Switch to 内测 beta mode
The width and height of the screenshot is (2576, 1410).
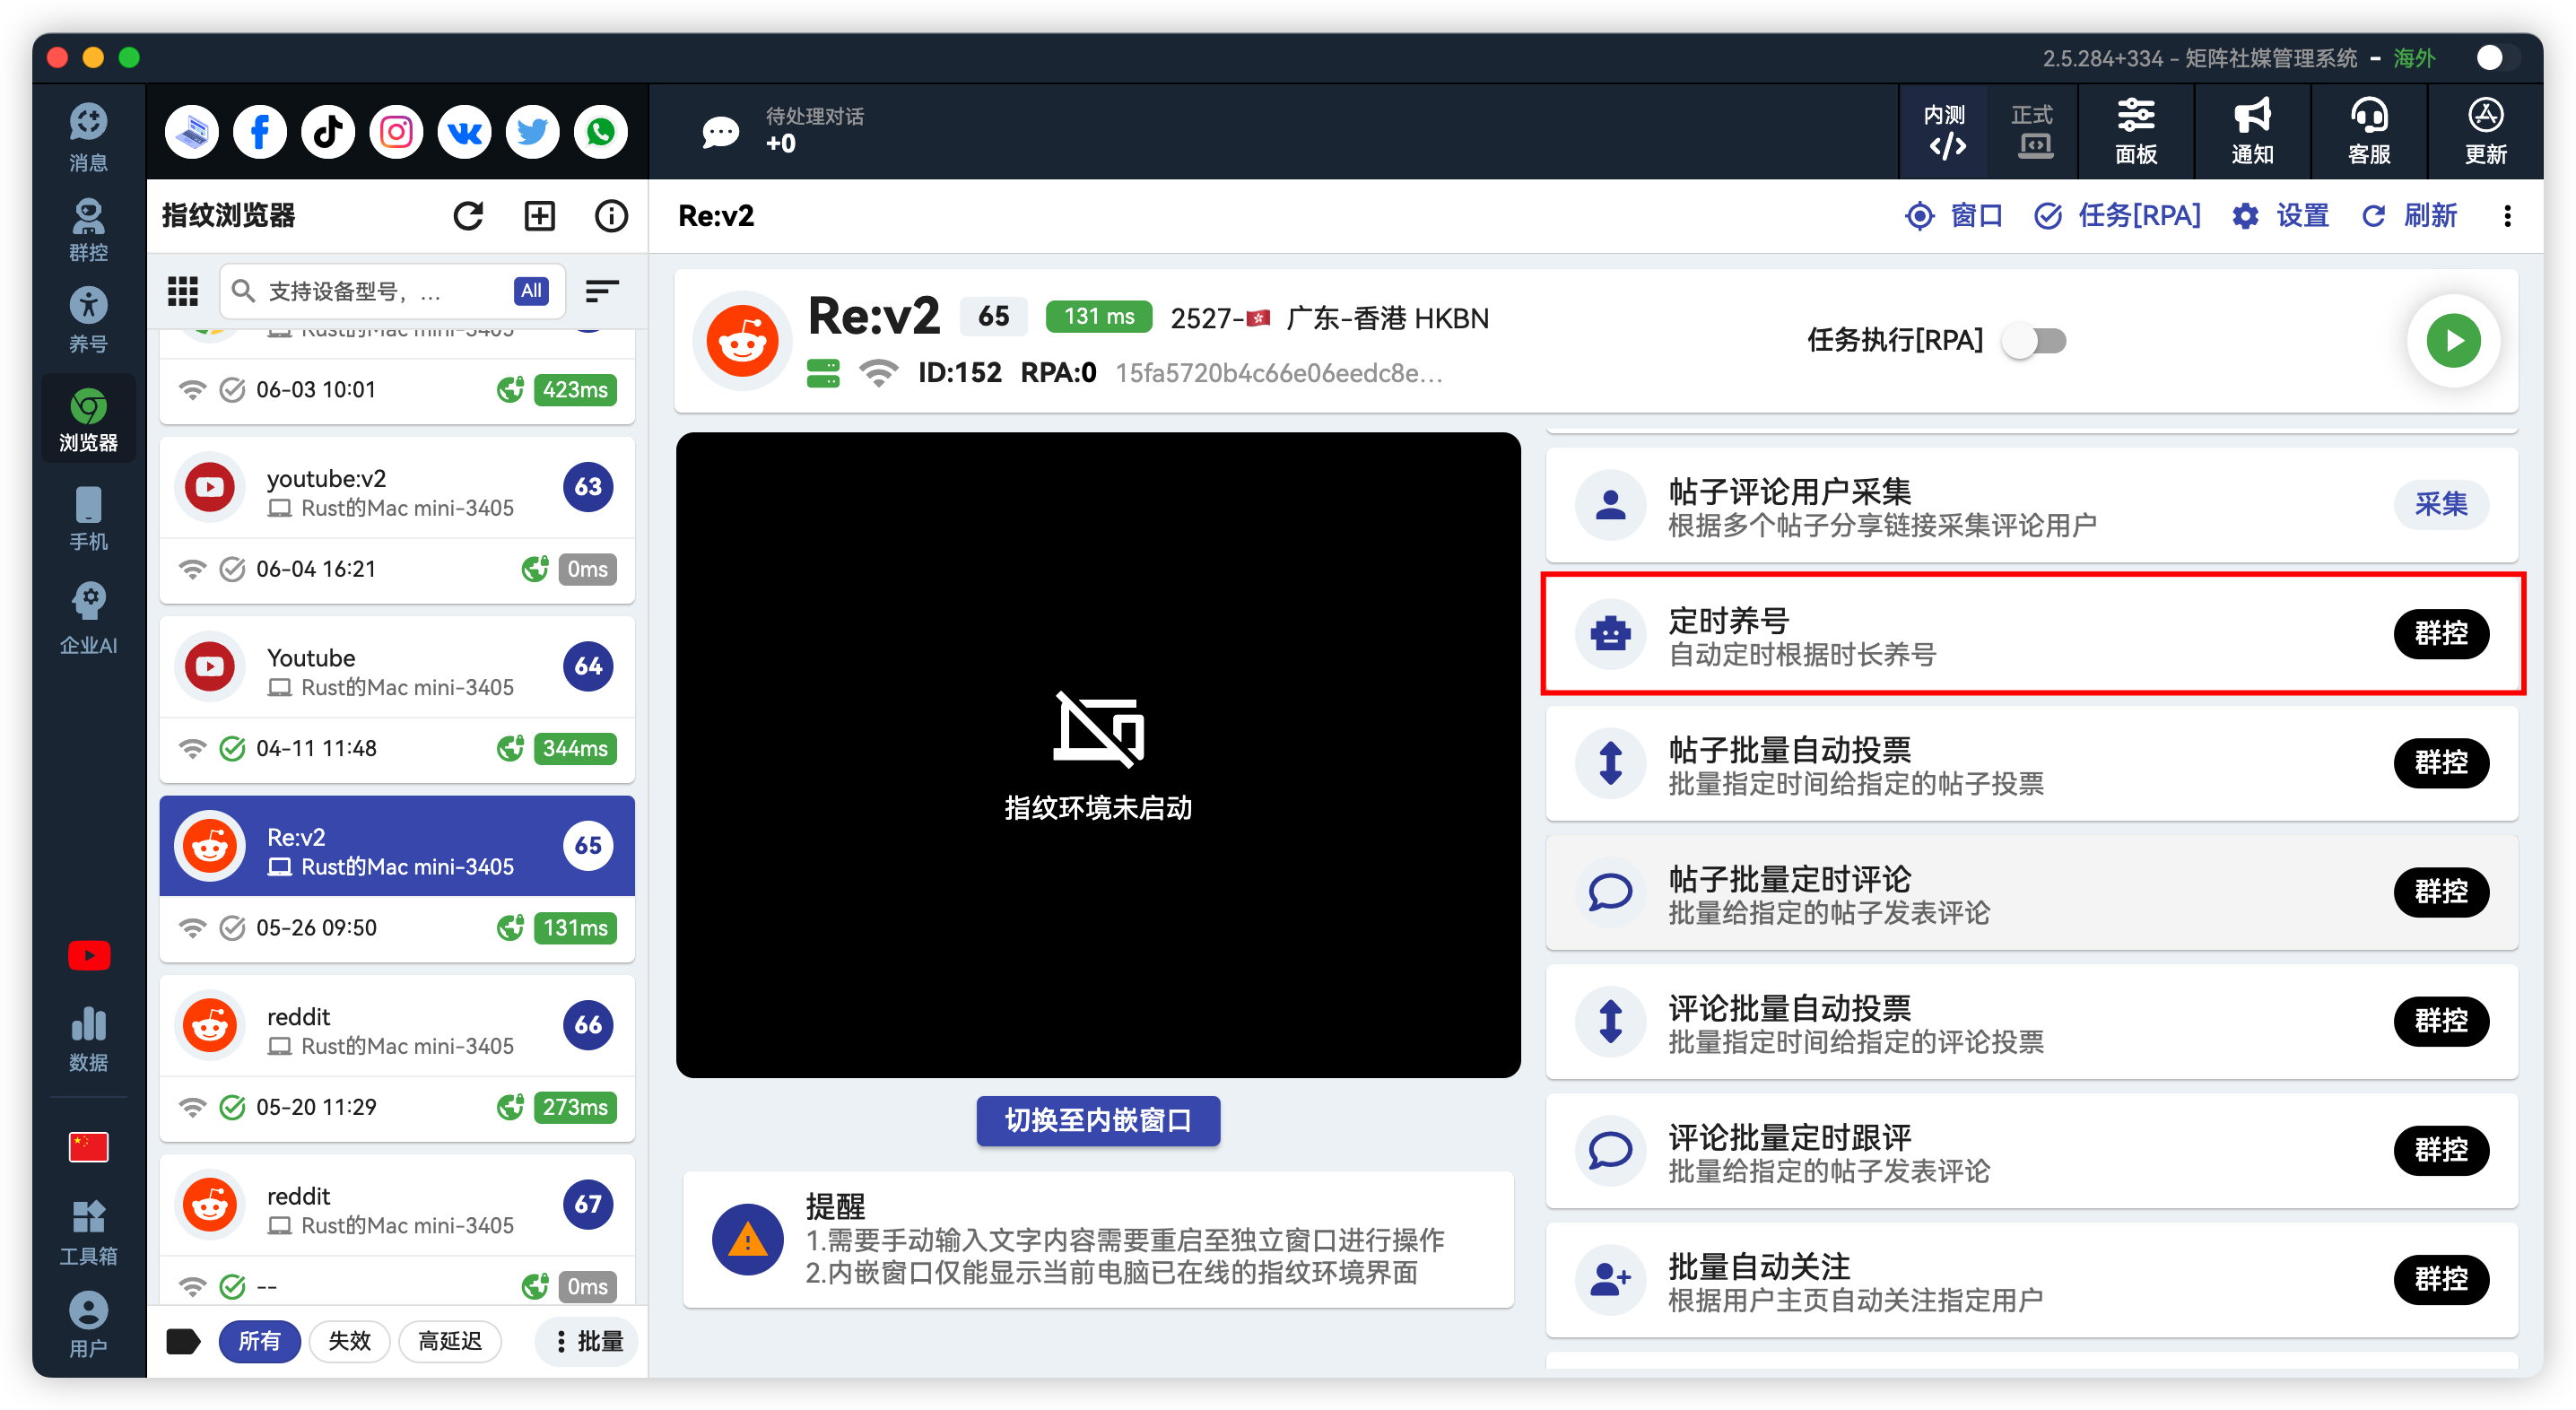(x=1945, y=132)
